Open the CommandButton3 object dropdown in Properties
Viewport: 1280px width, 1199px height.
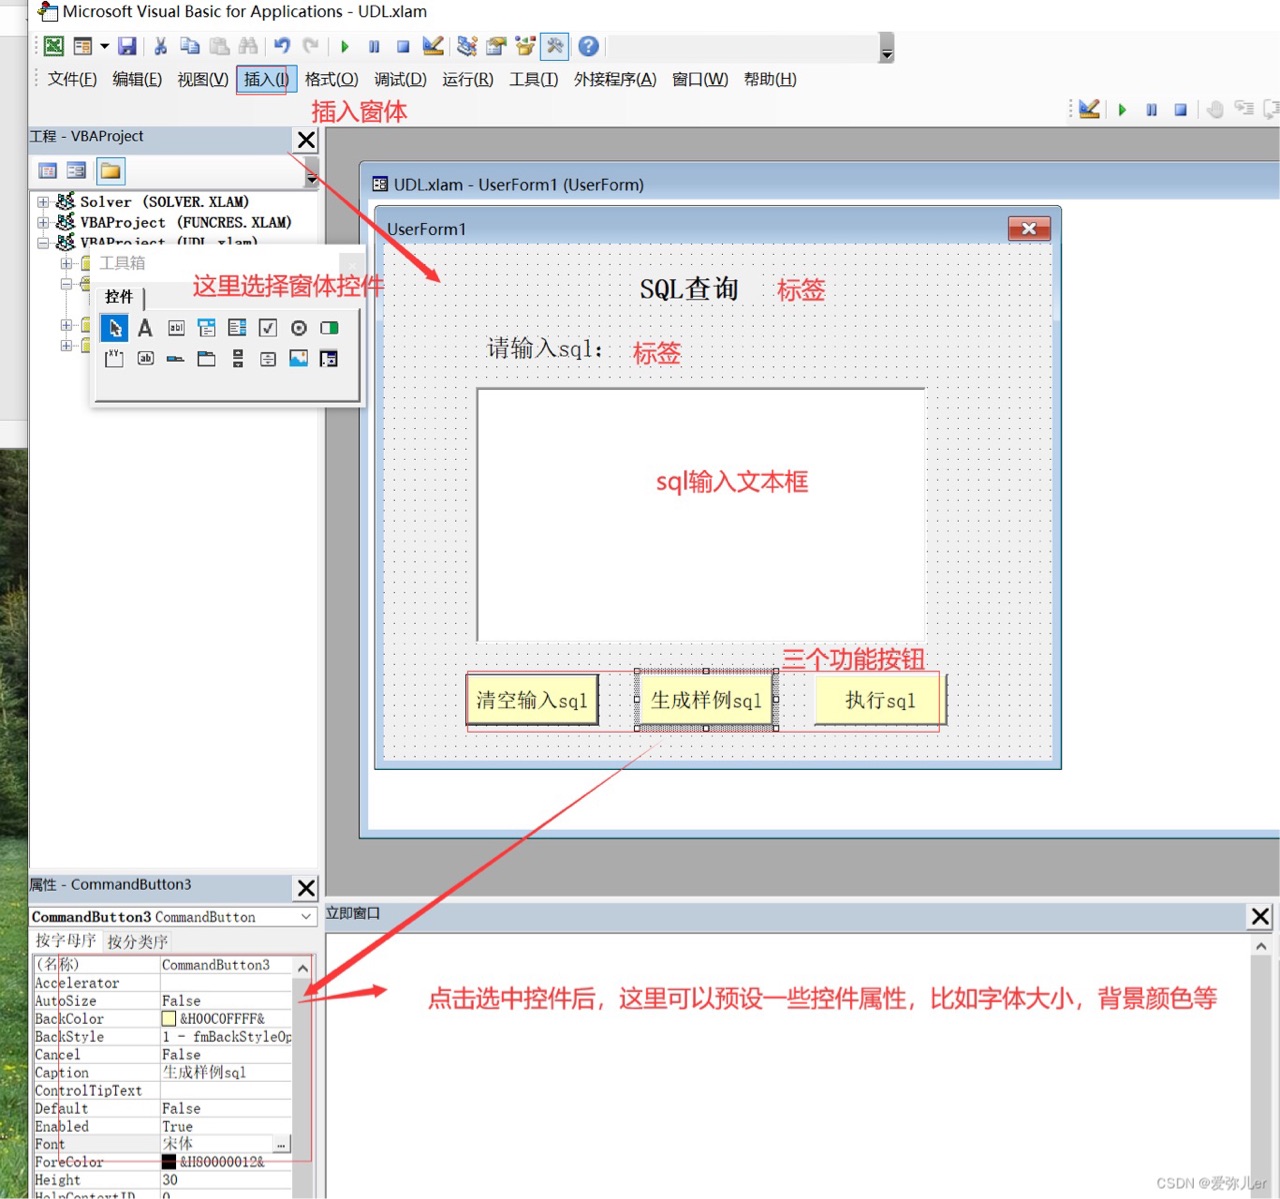coord(306,917)
